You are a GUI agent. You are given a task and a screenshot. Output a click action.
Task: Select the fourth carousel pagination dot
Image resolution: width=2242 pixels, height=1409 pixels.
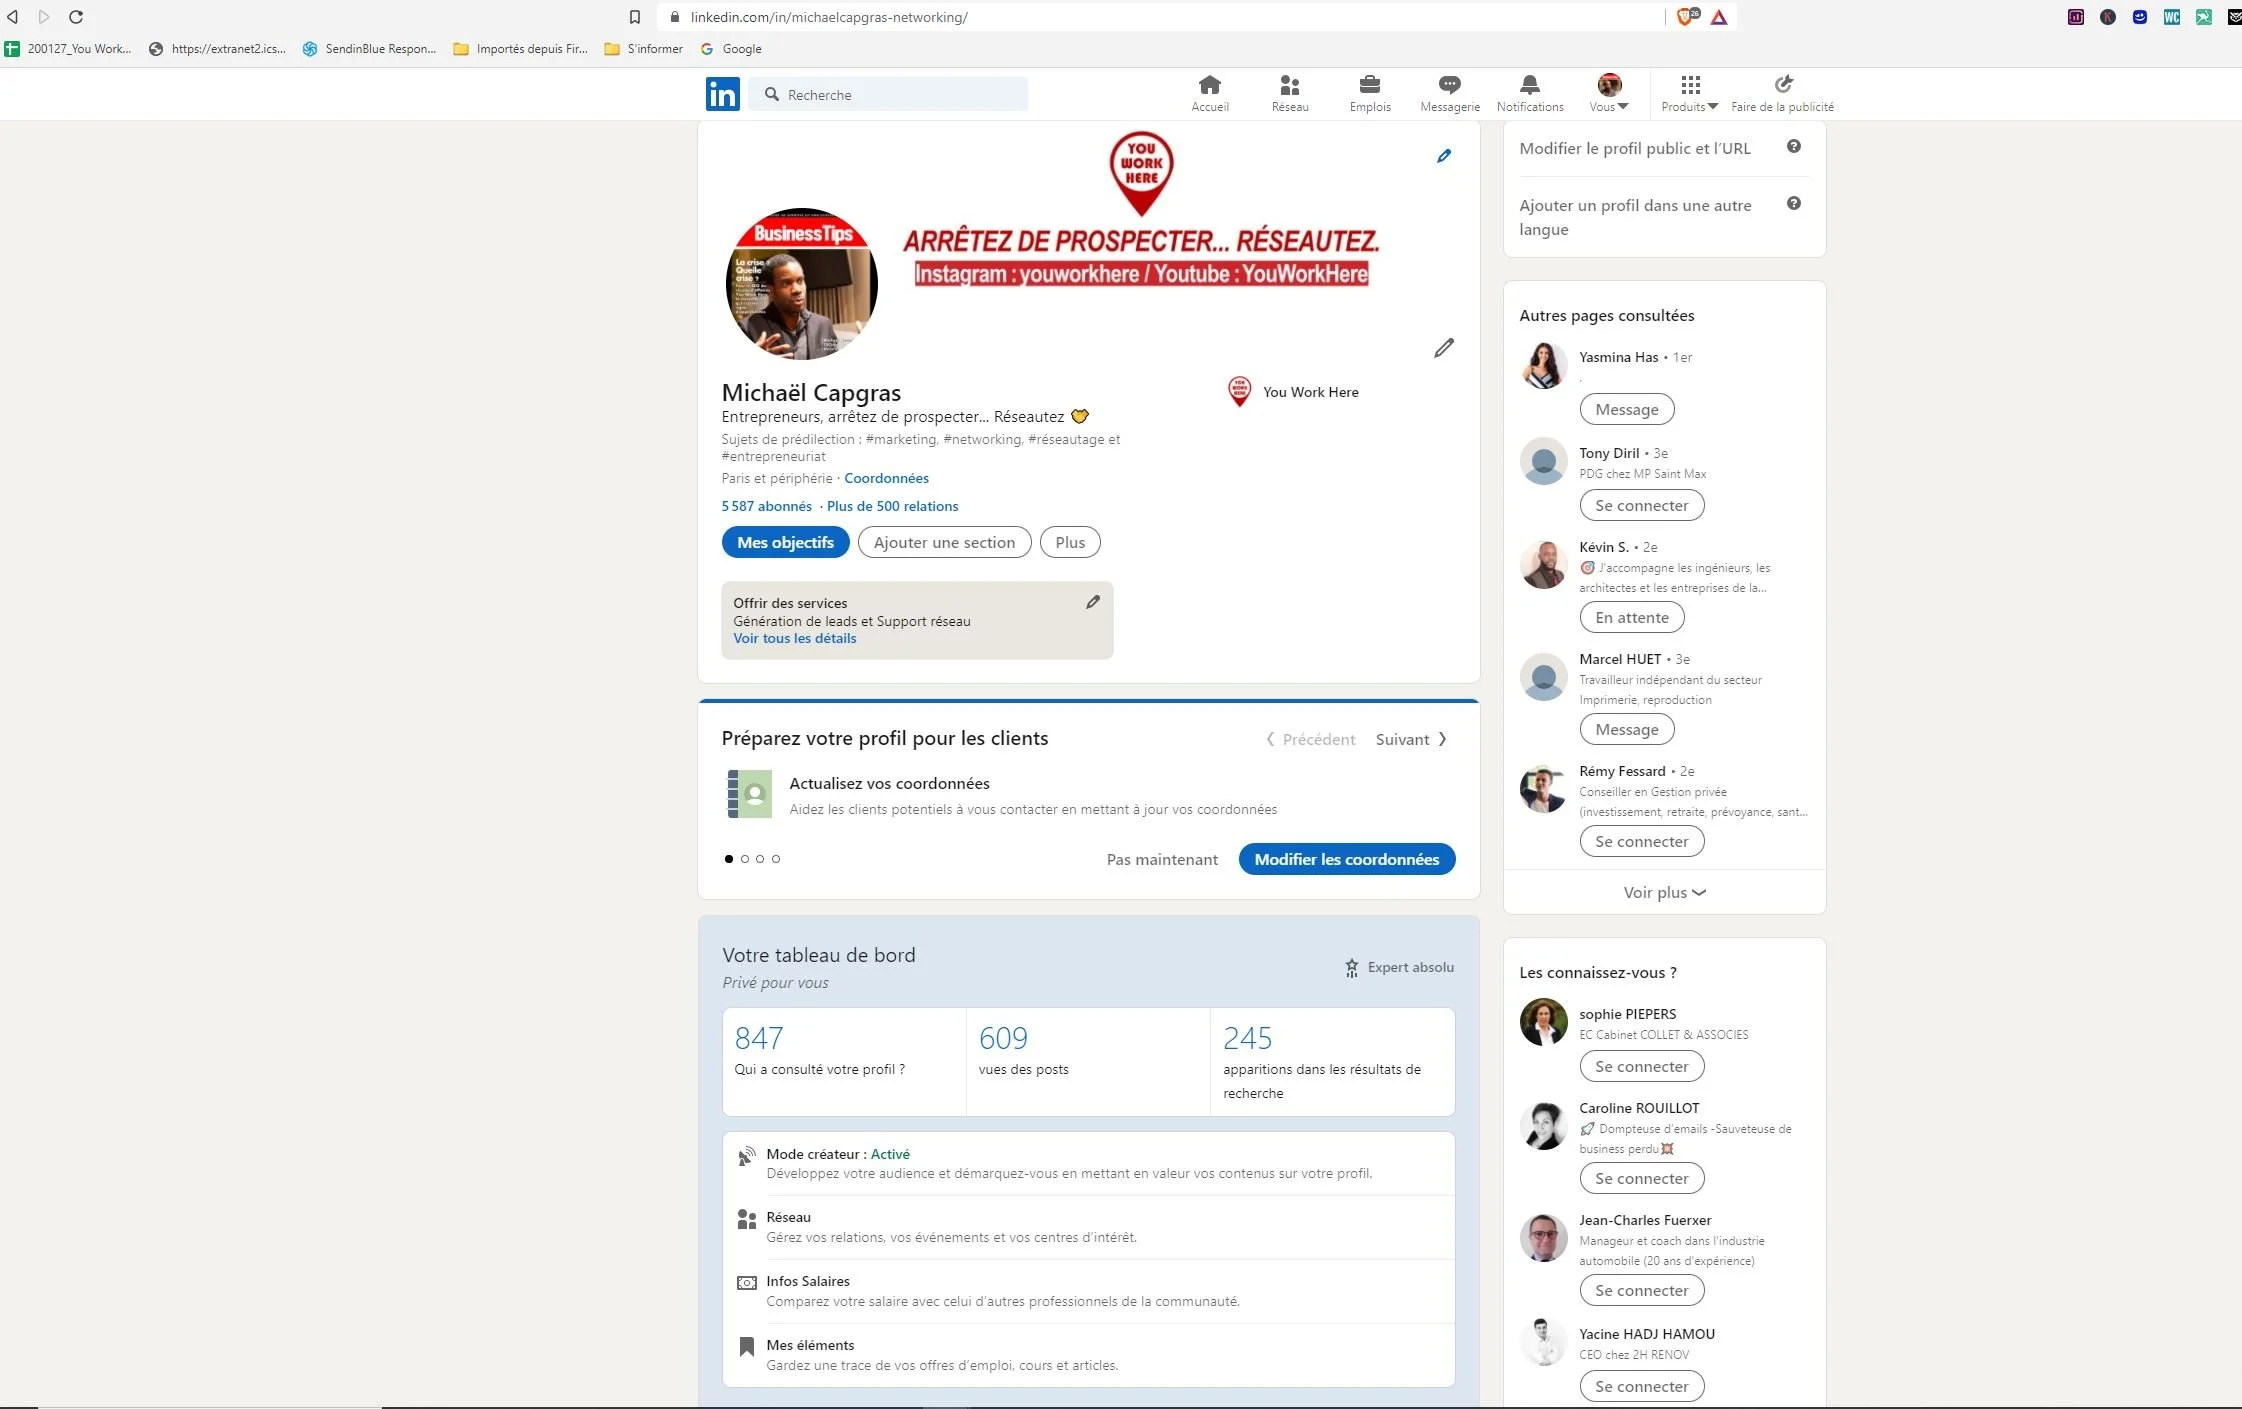776,859
